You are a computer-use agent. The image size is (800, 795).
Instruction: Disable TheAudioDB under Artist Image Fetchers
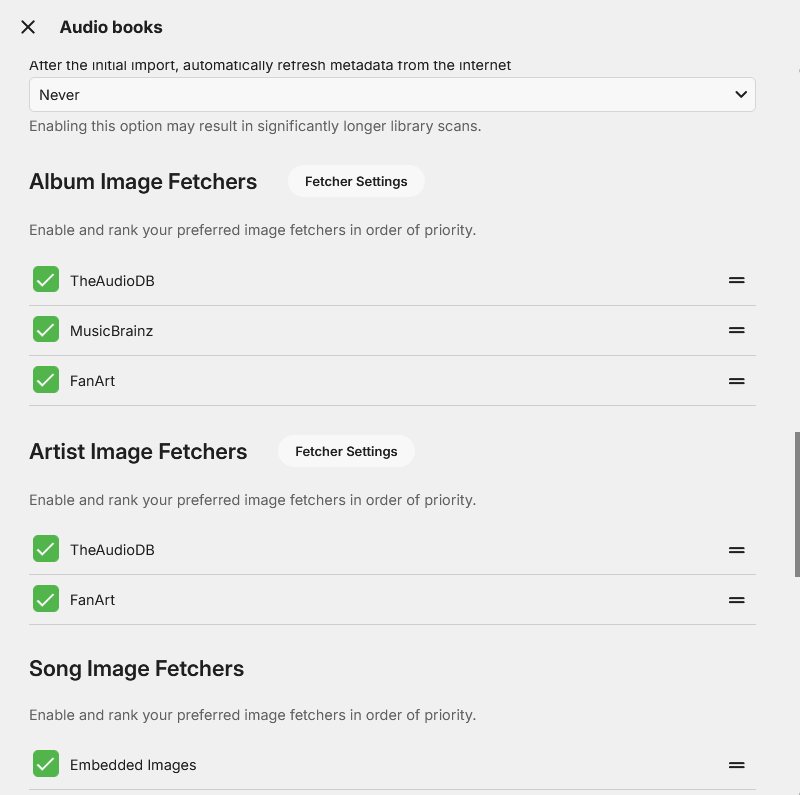[x=46, y=549]
